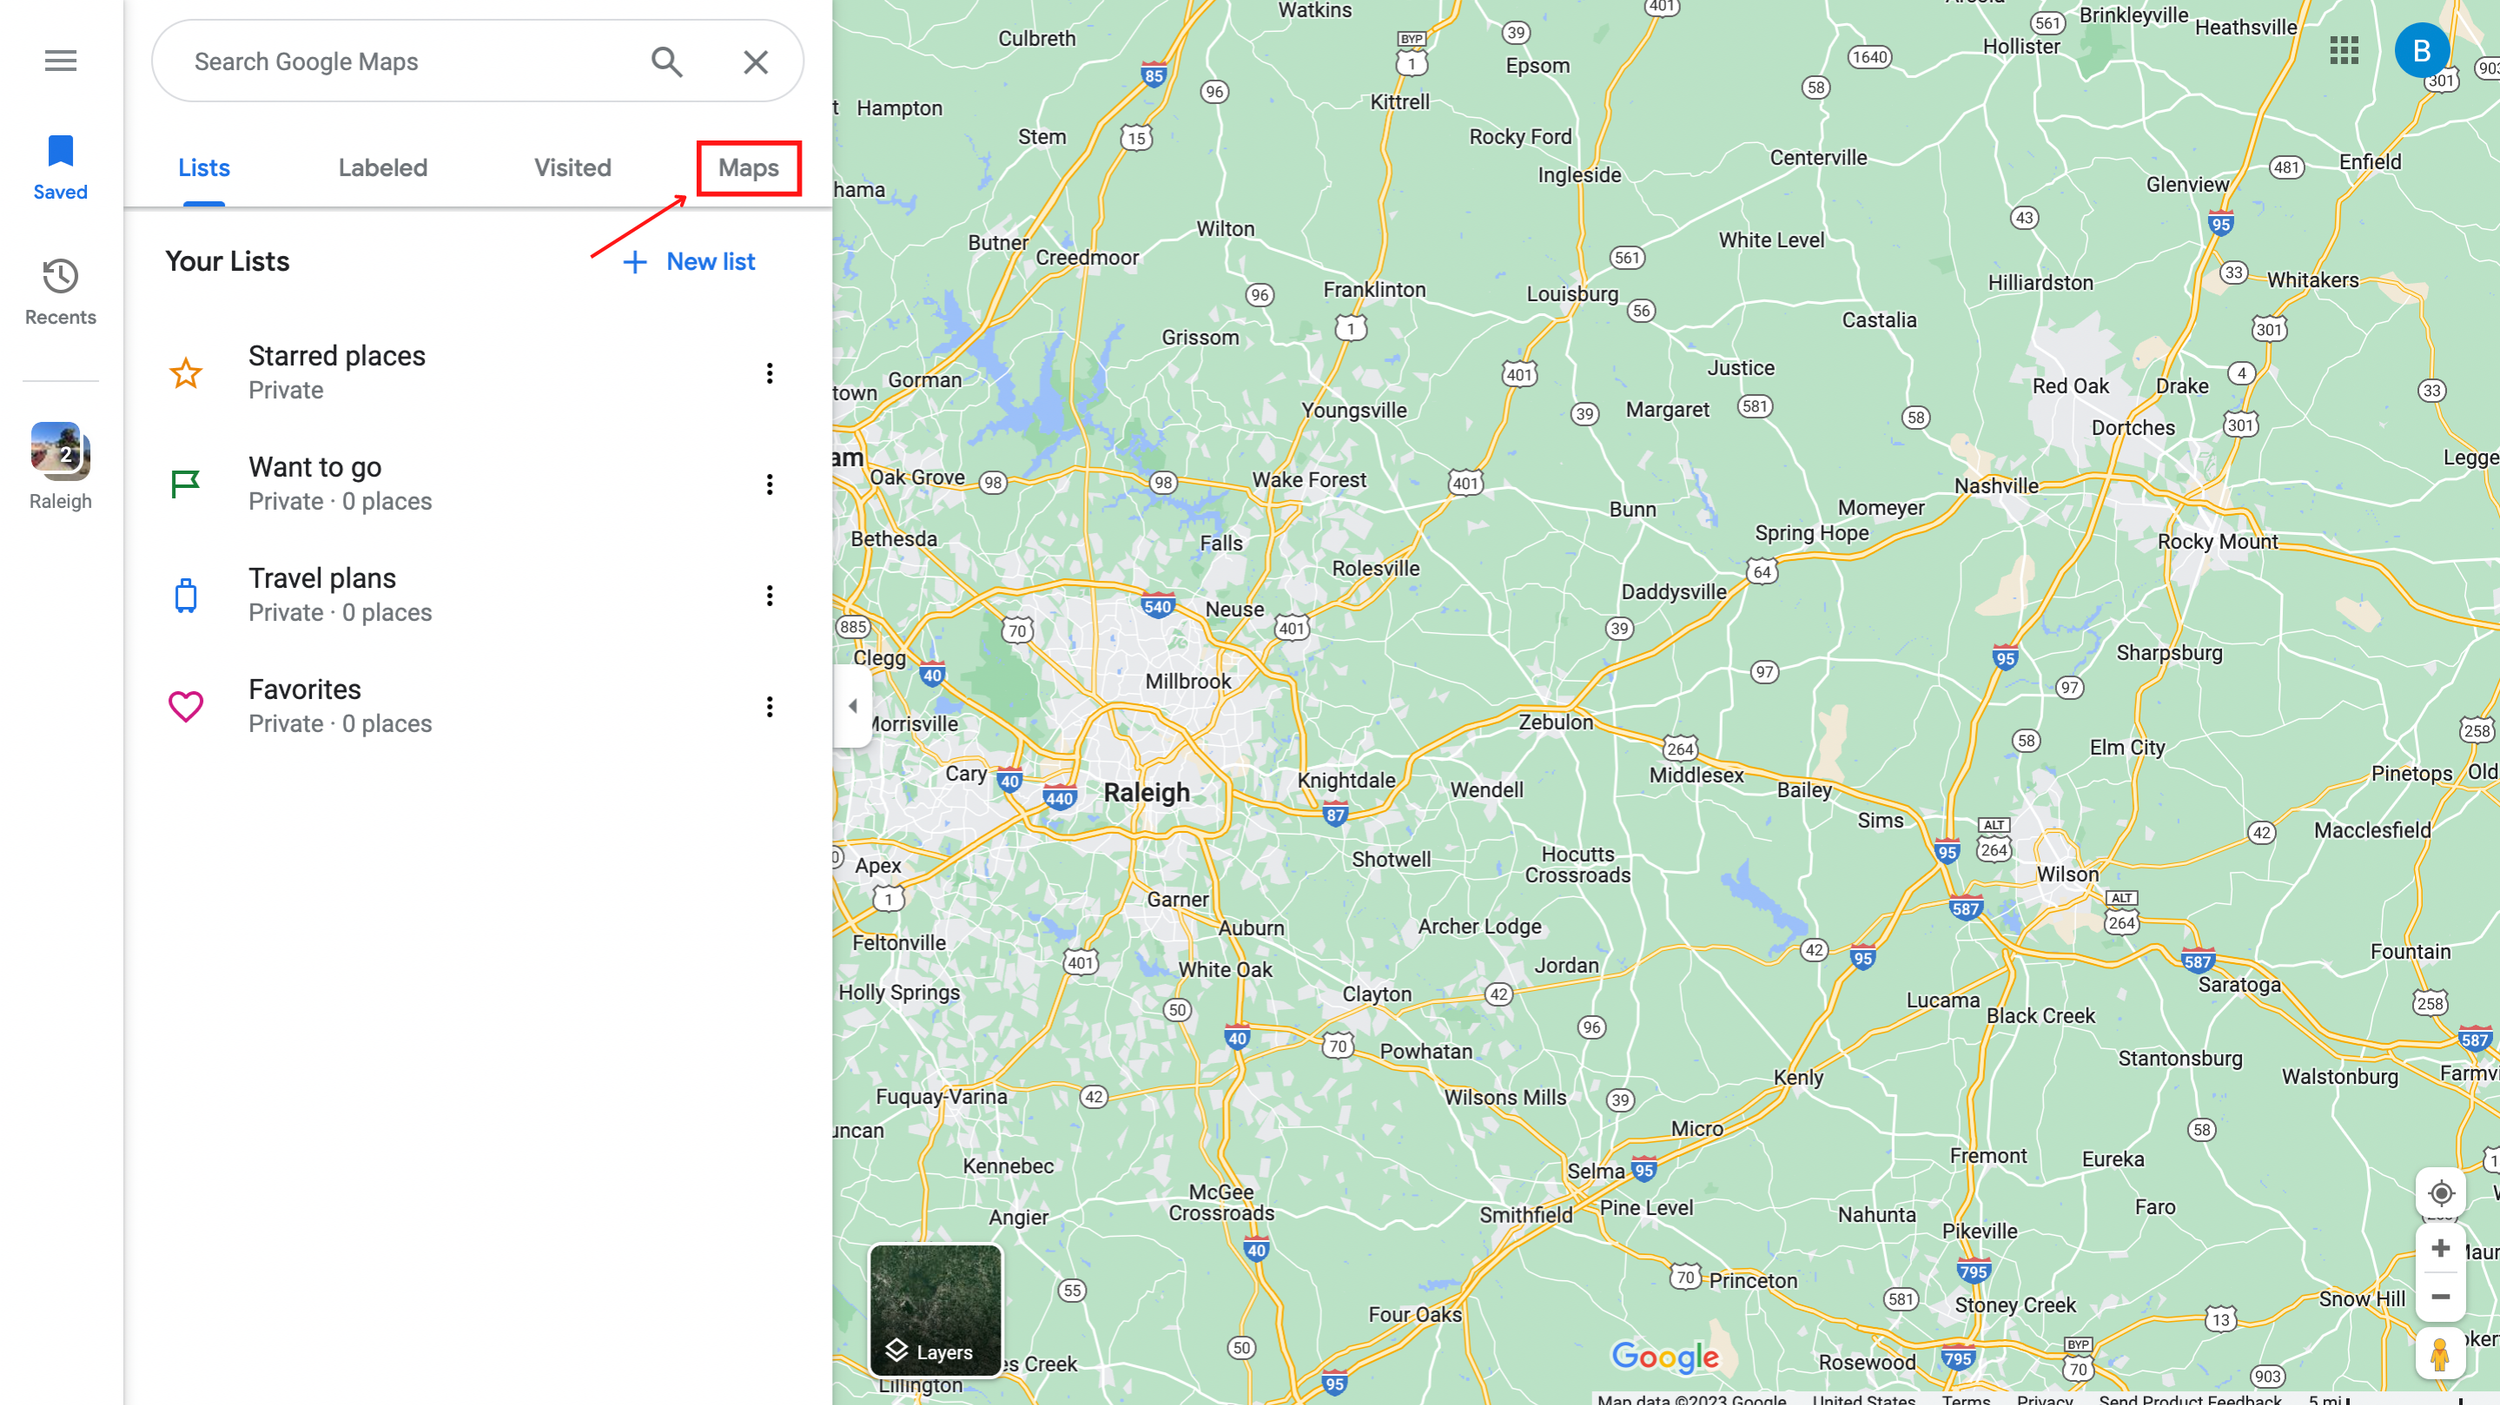The height and width of the screenshot is (1405, 2500).
Task: Open the Want to go list
Action: tap(477, 484)
